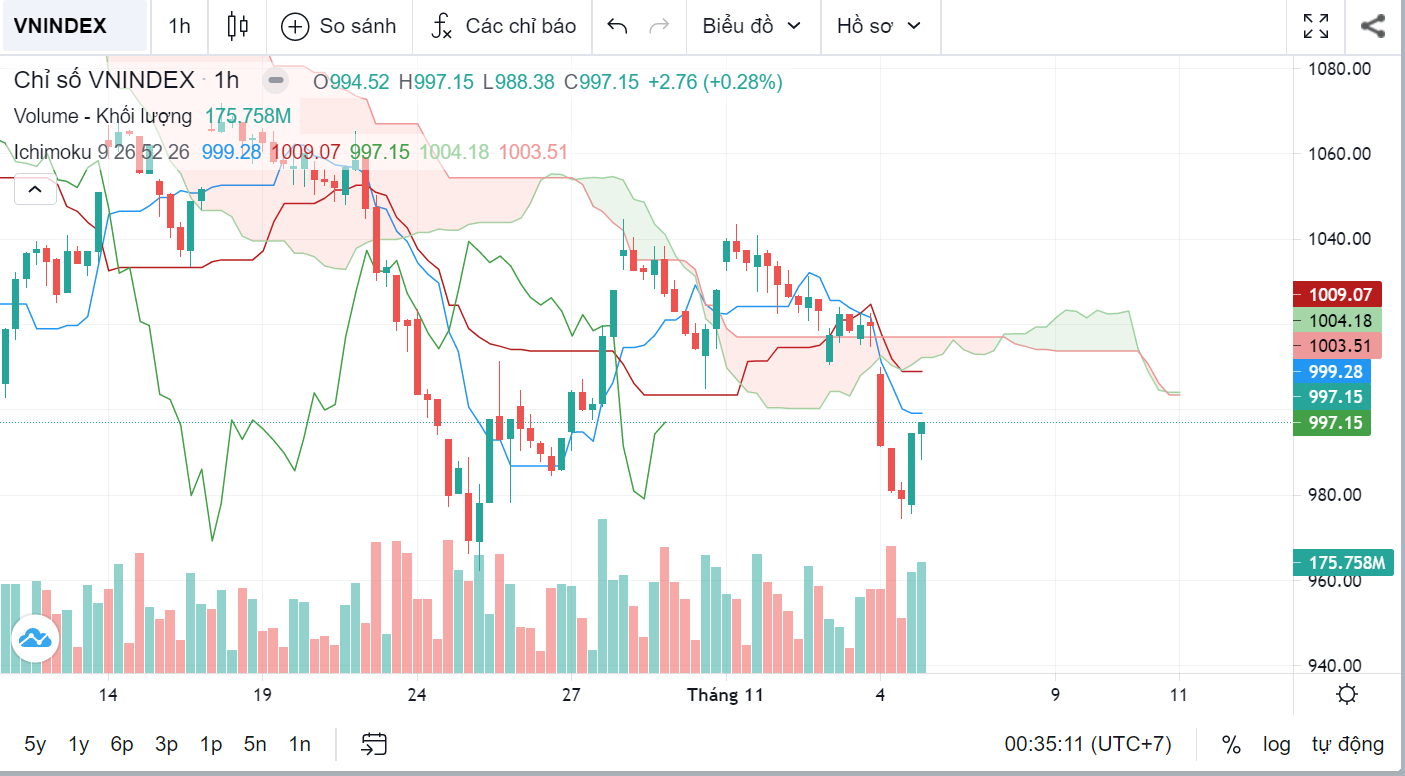Toggle the tự động auto scale
This screenshot has width=1405, height=776.
(1348, 744)
